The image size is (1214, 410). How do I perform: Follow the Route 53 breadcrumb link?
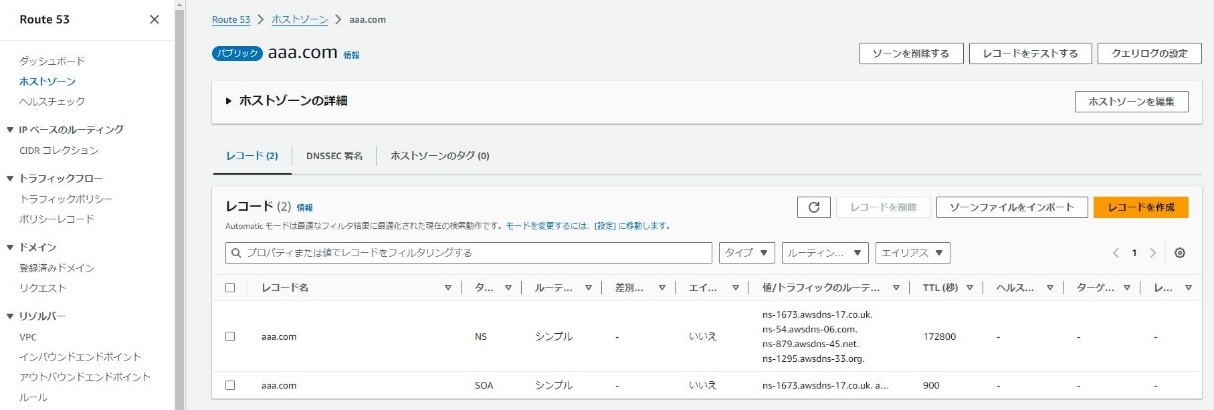pos(231,19)
